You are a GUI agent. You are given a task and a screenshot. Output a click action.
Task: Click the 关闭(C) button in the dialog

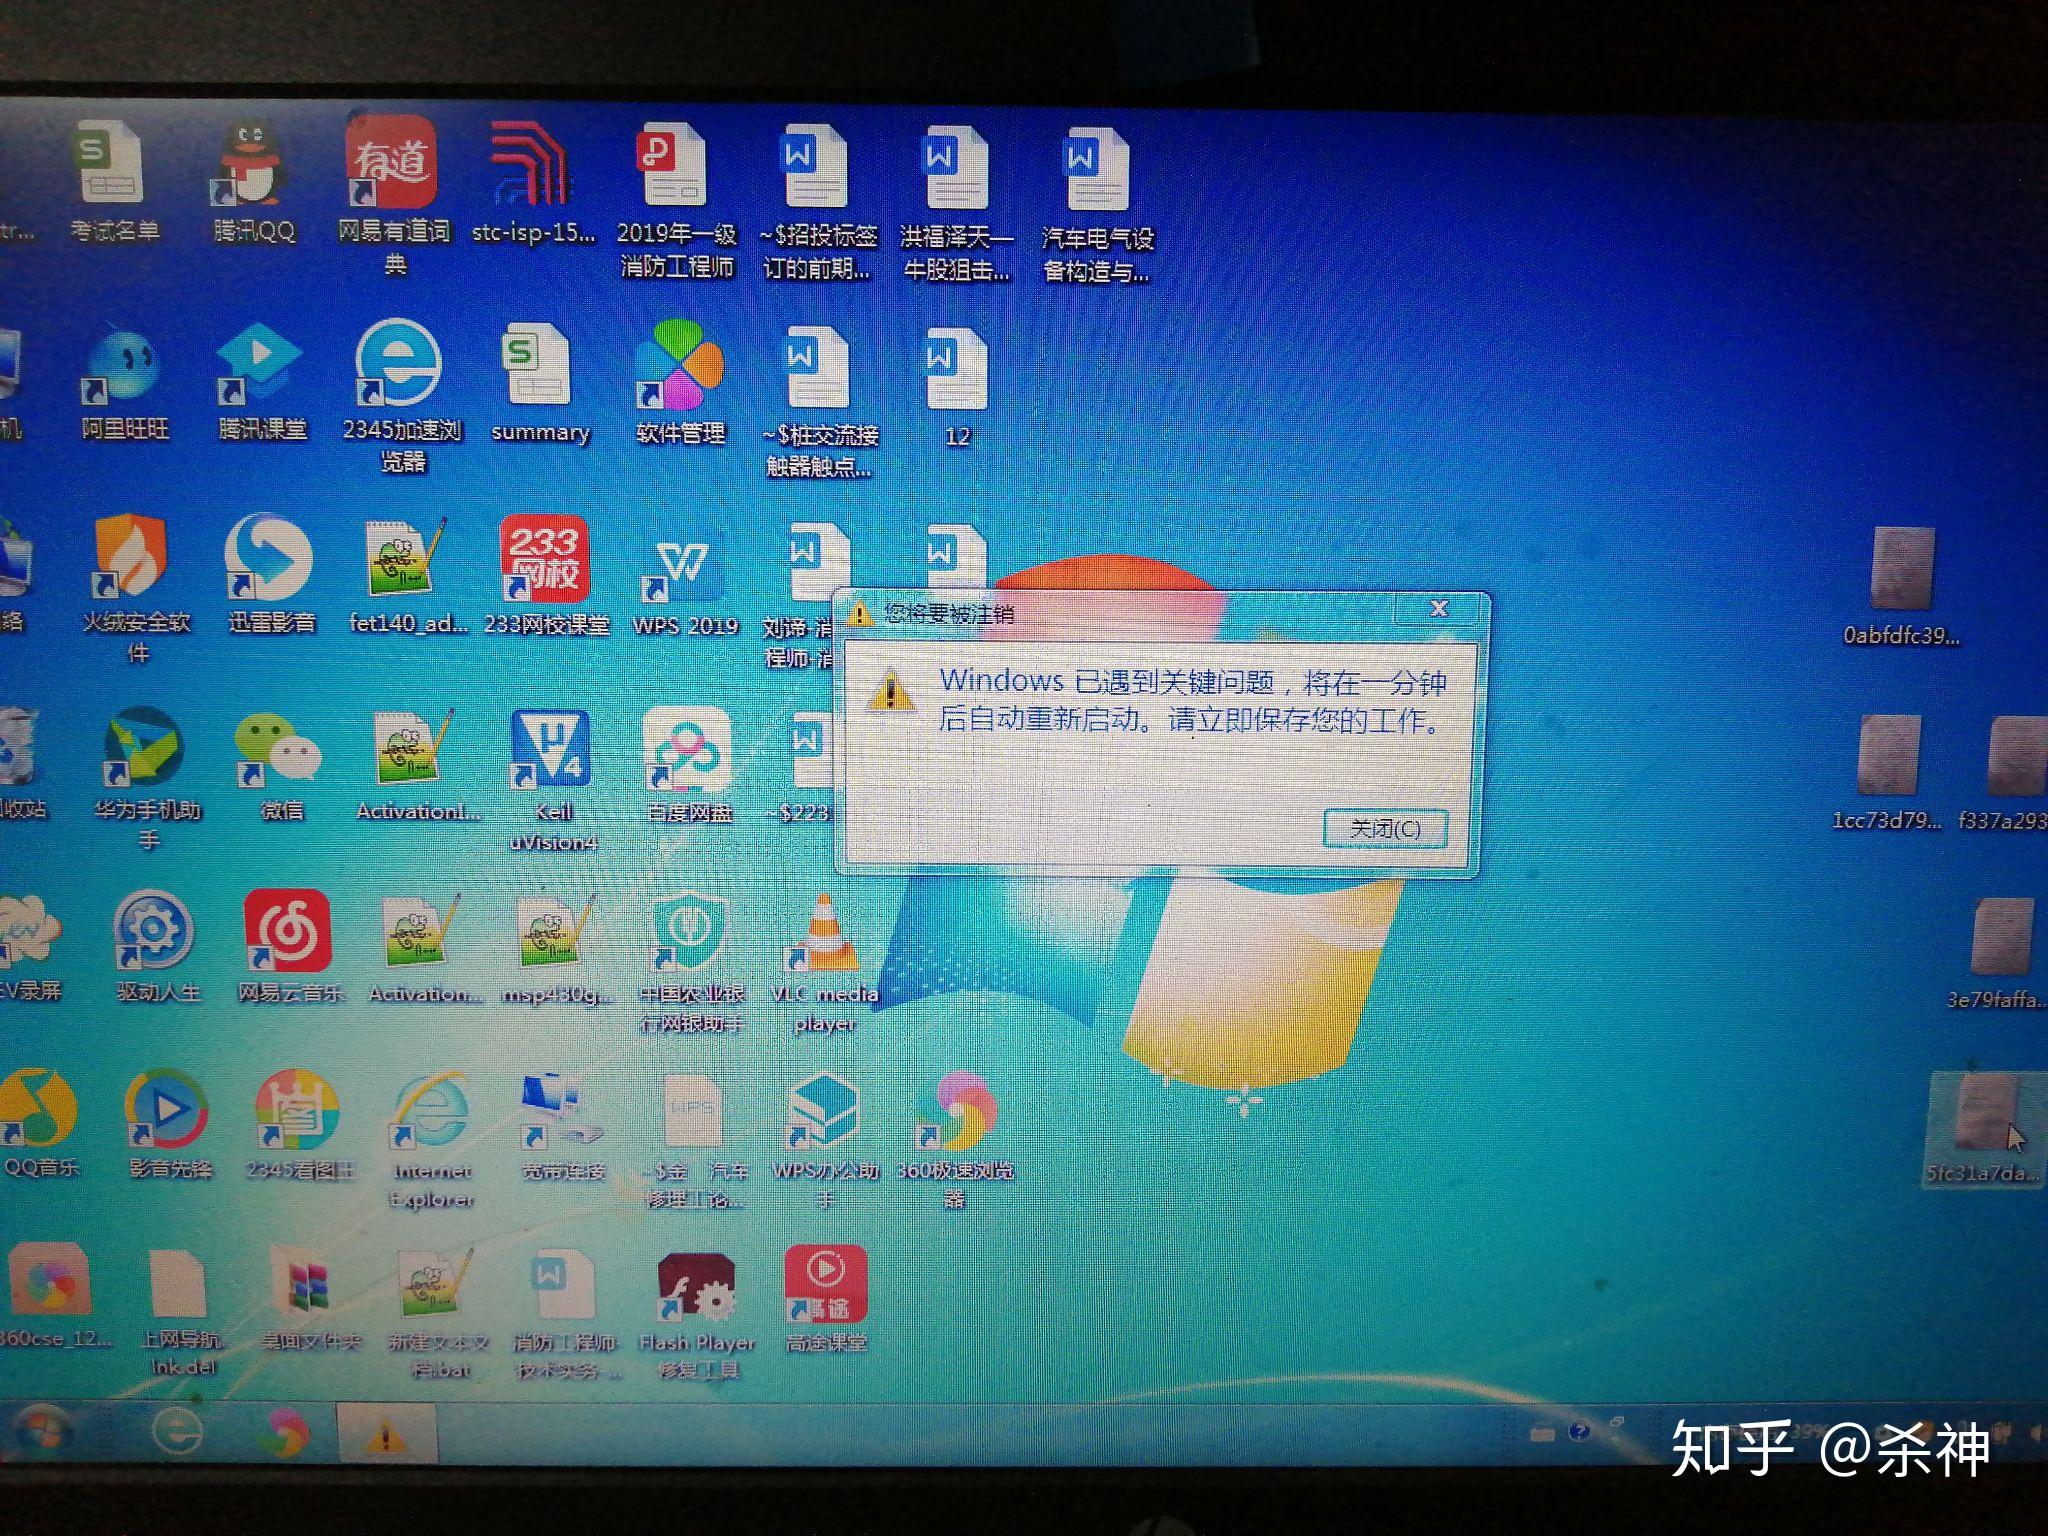(x=1385, y=828)
